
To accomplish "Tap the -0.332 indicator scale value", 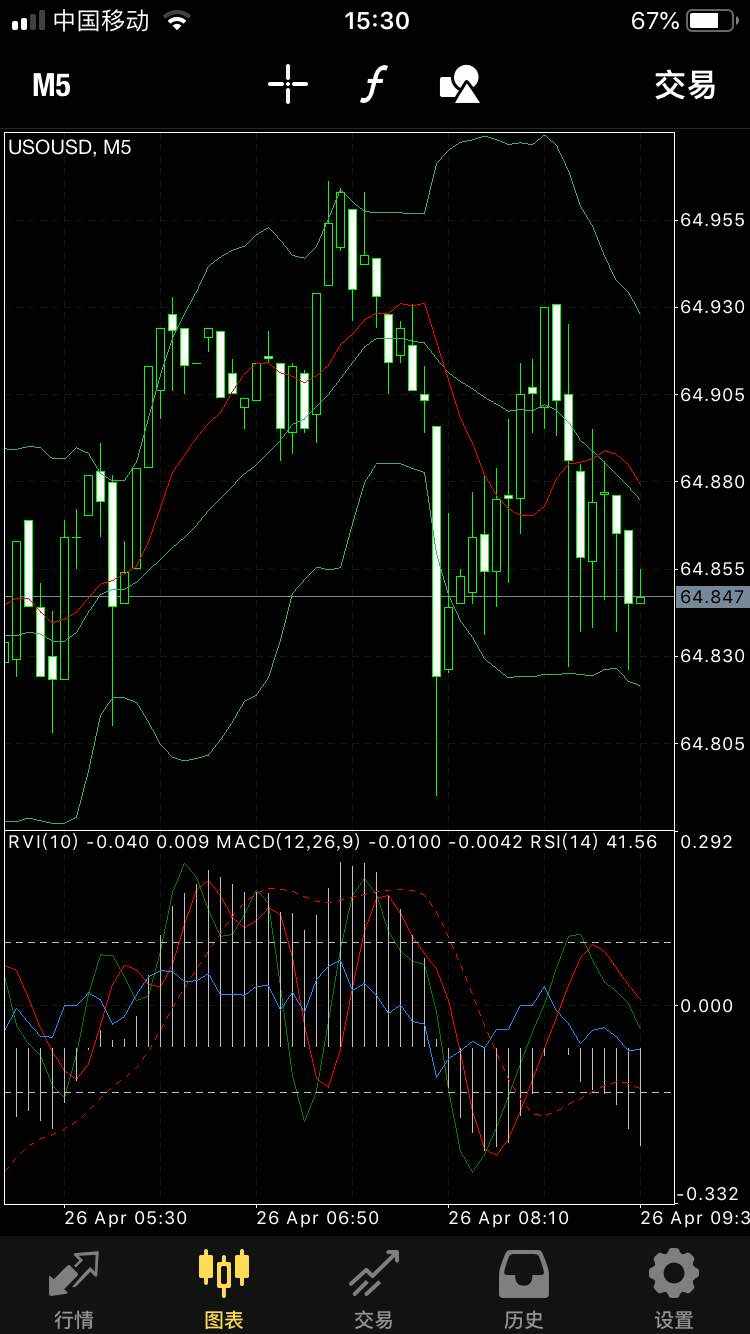I will pos(707,1194).
